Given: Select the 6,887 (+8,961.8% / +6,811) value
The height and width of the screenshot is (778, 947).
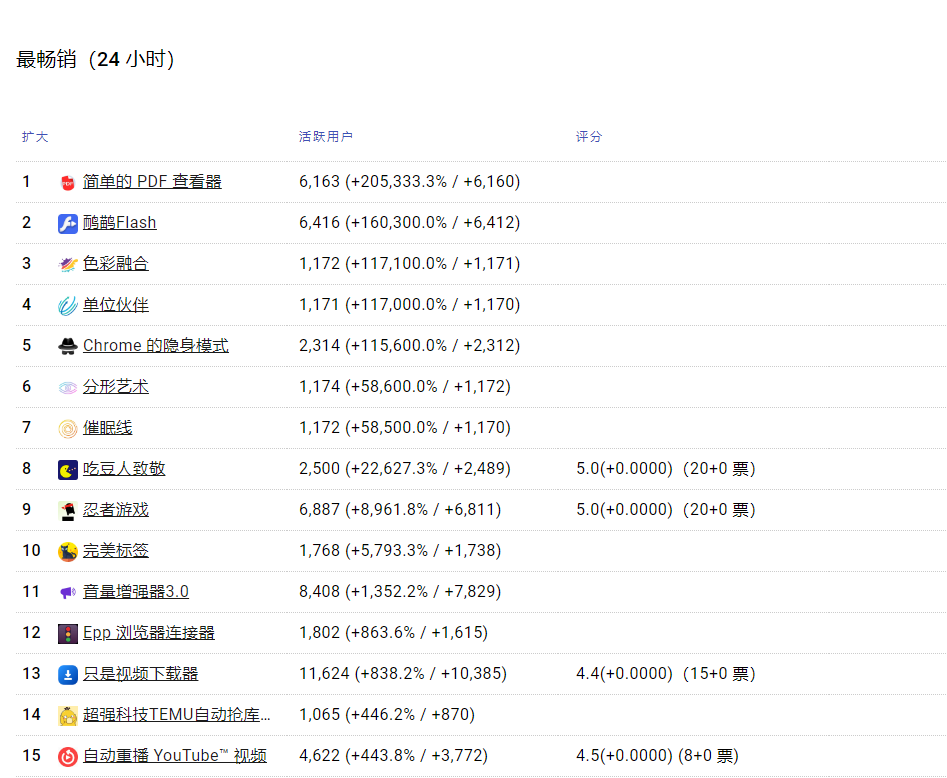Looking at the screenshot, I should click(x=400, y=510).
